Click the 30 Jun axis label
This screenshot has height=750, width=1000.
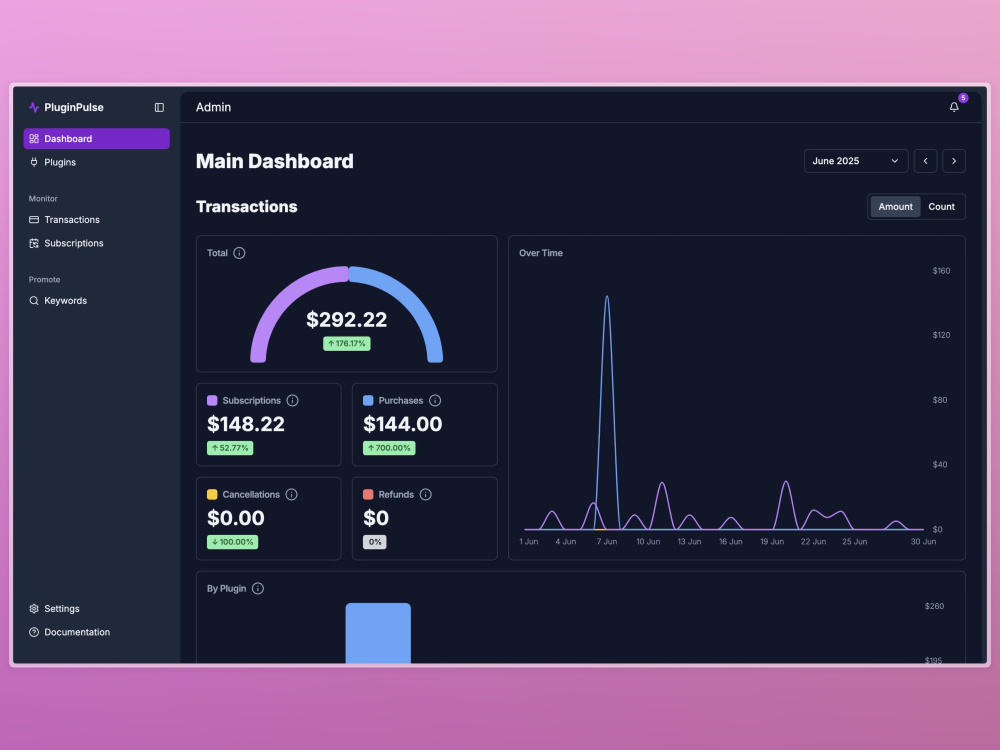(923, 541)
